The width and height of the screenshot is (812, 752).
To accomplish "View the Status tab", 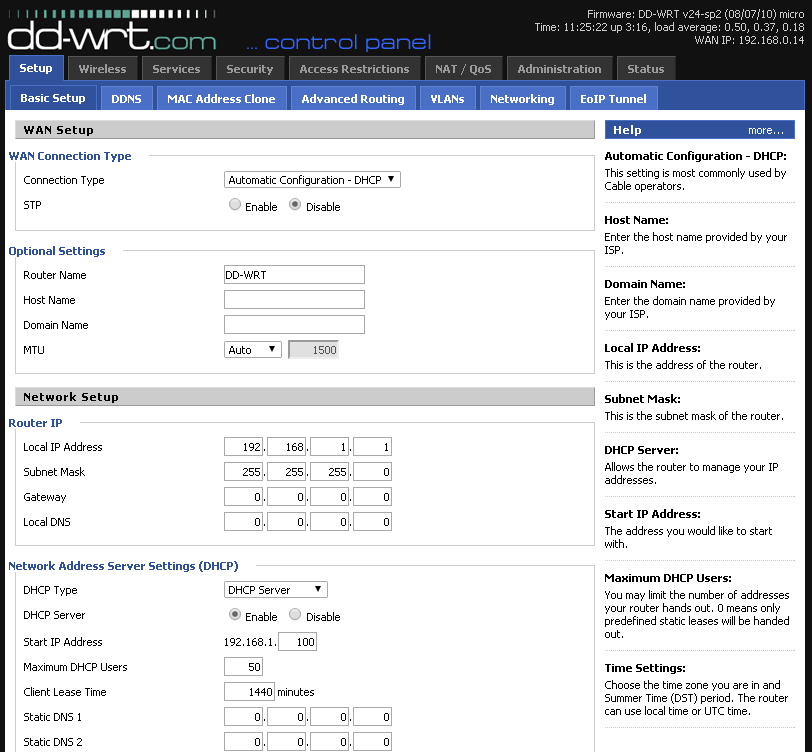I will [646, 69].
